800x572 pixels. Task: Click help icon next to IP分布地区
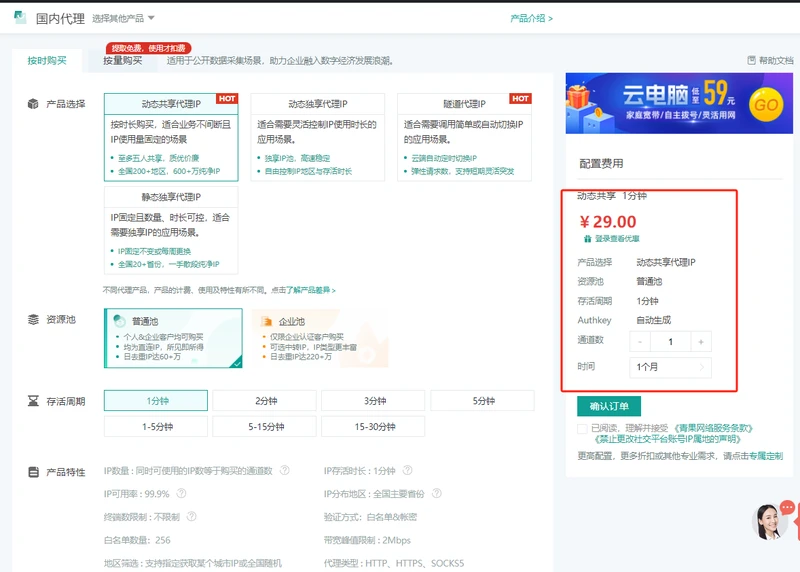point(437,493)
